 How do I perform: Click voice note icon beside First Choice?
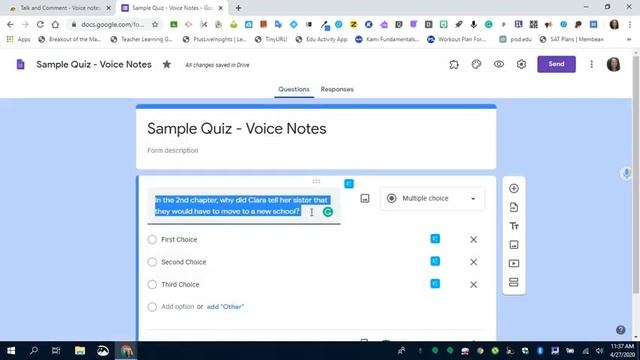click(x=435, y=239)
